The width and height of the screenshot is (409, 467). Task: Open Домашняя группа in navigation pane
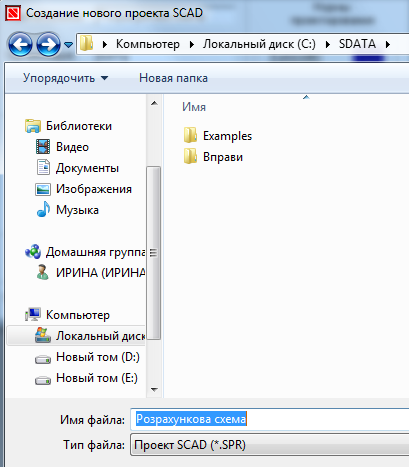point(95,252)
